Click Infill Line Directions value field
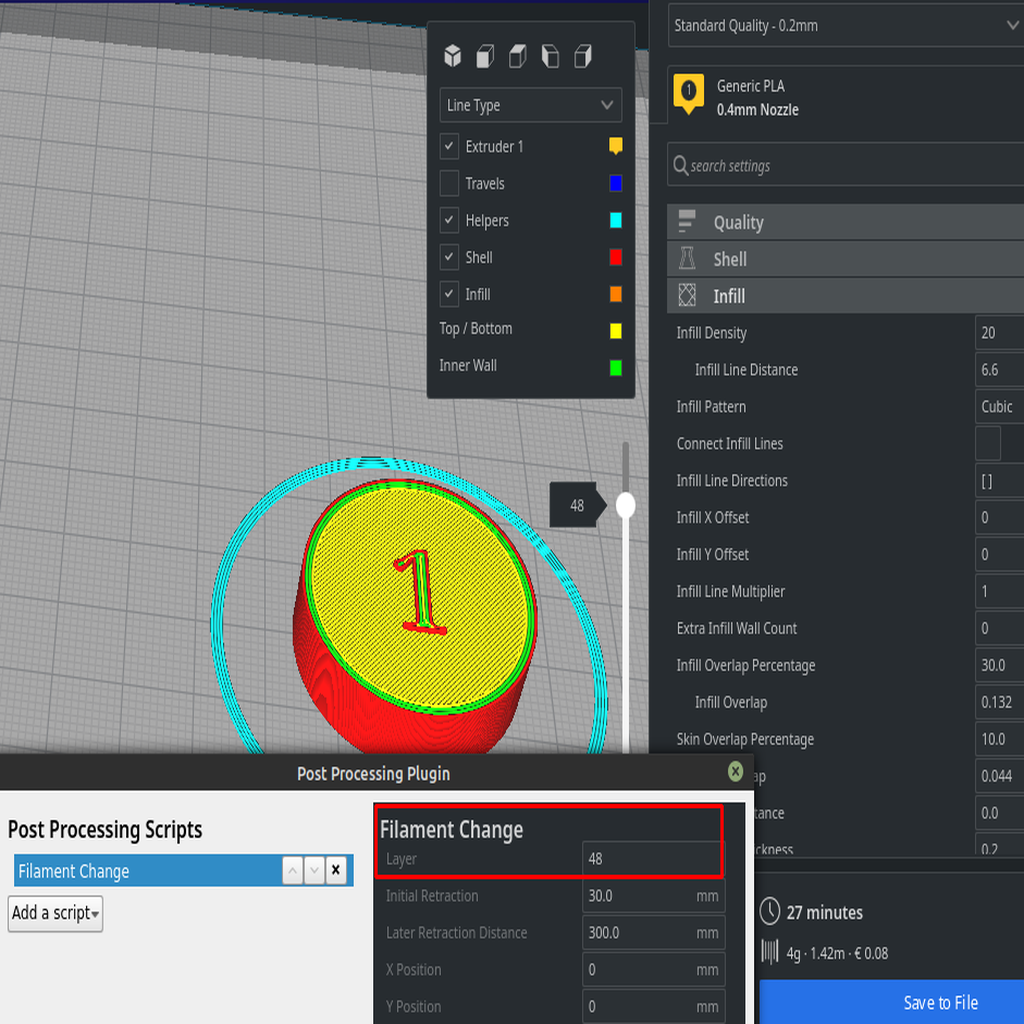 tap(999, 481)
